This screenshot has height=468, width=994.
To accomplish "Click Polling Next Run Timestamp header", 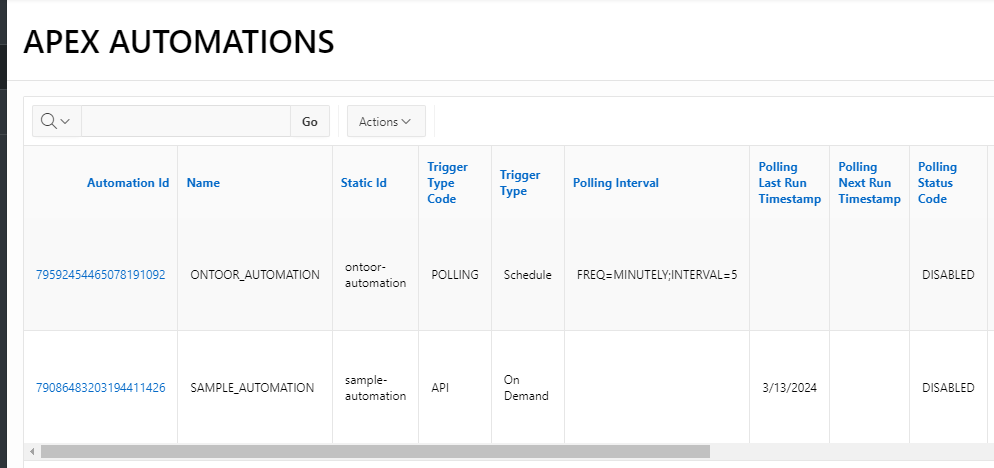I will point(868,183).
